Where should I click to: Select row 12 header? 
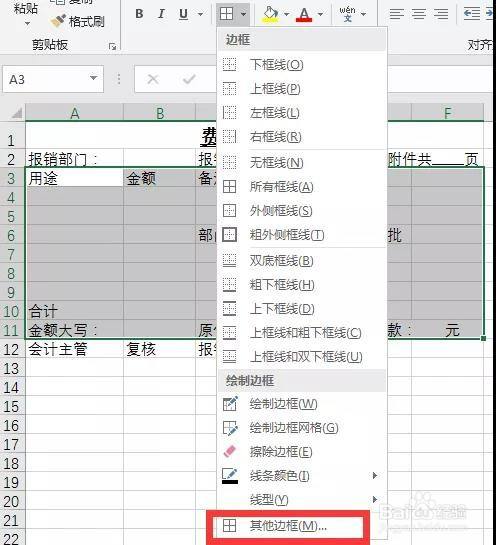point(13,349)
